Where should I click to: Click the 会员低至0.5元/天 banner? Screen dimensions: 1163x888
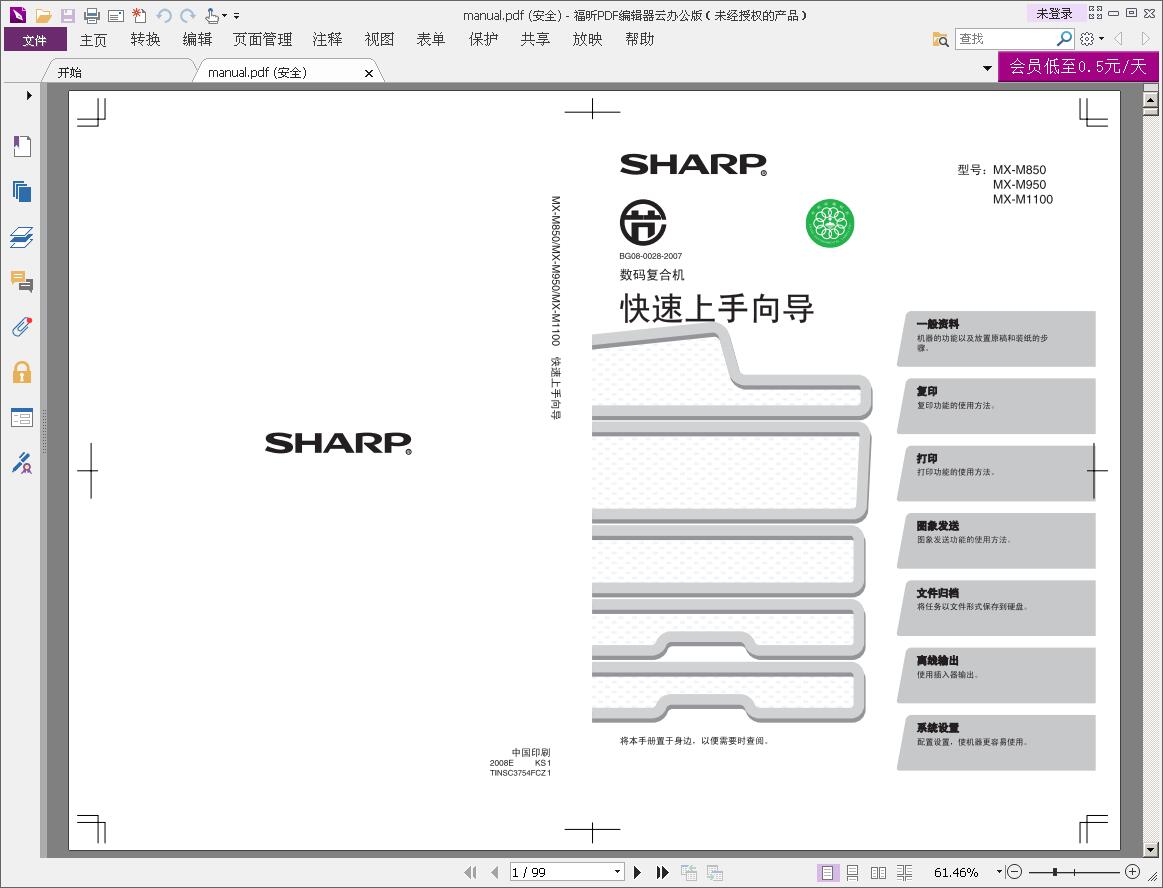click(x=1078, y=67)
